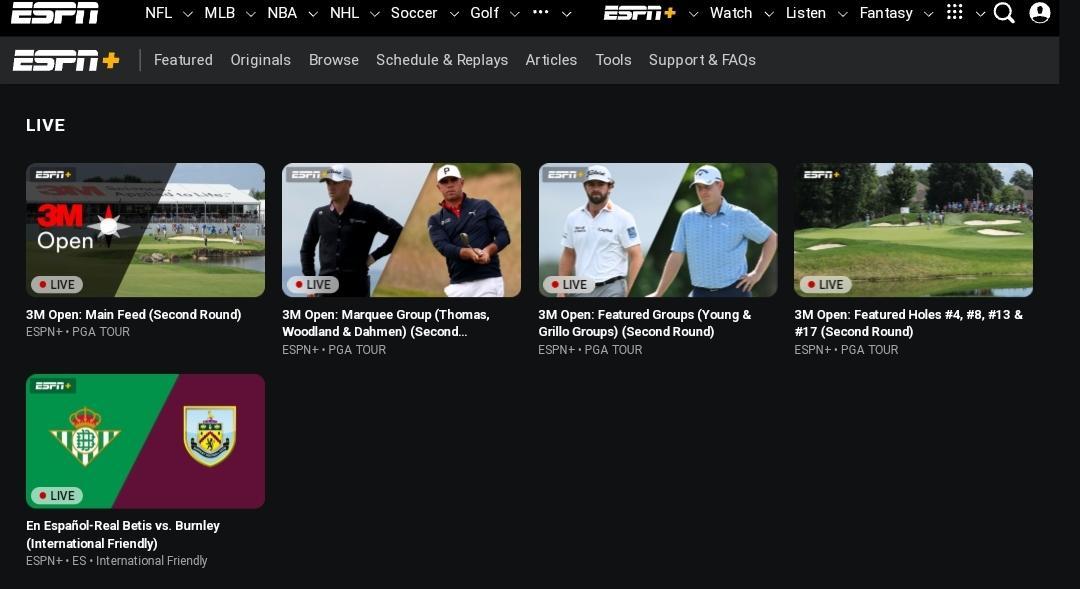Open Support & FAQs
This screenshot has height=589, width=1080.
pos(702,60)
